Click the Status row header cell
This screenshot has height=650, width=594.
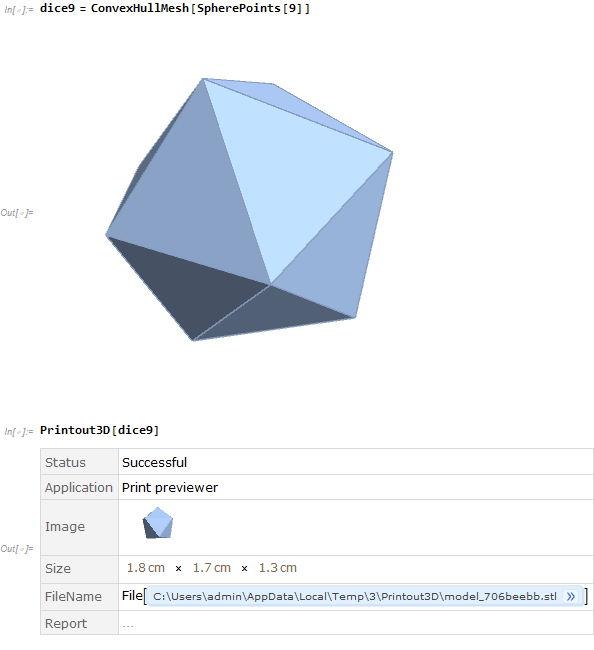tap(79, 462)
